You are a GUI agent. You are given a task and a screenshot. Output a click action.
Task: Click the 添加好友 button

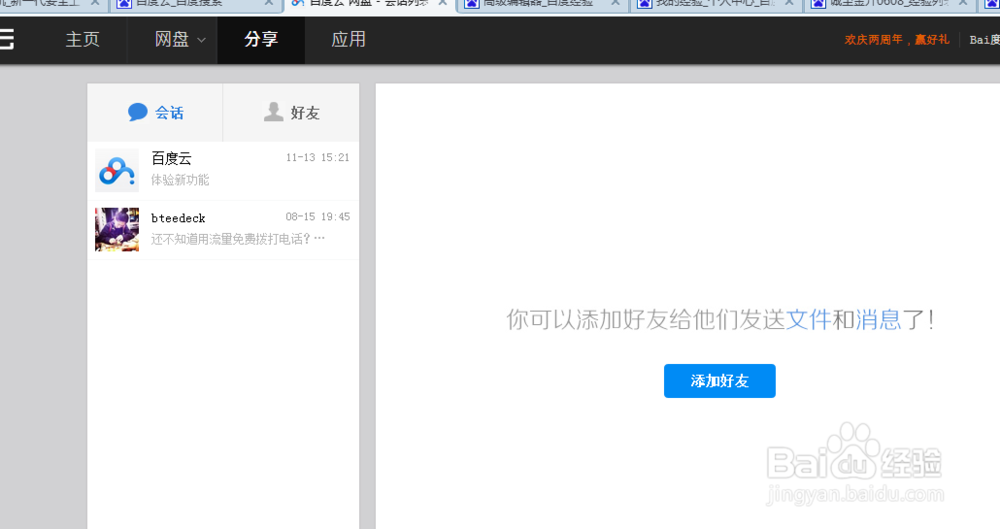[719, 381]
